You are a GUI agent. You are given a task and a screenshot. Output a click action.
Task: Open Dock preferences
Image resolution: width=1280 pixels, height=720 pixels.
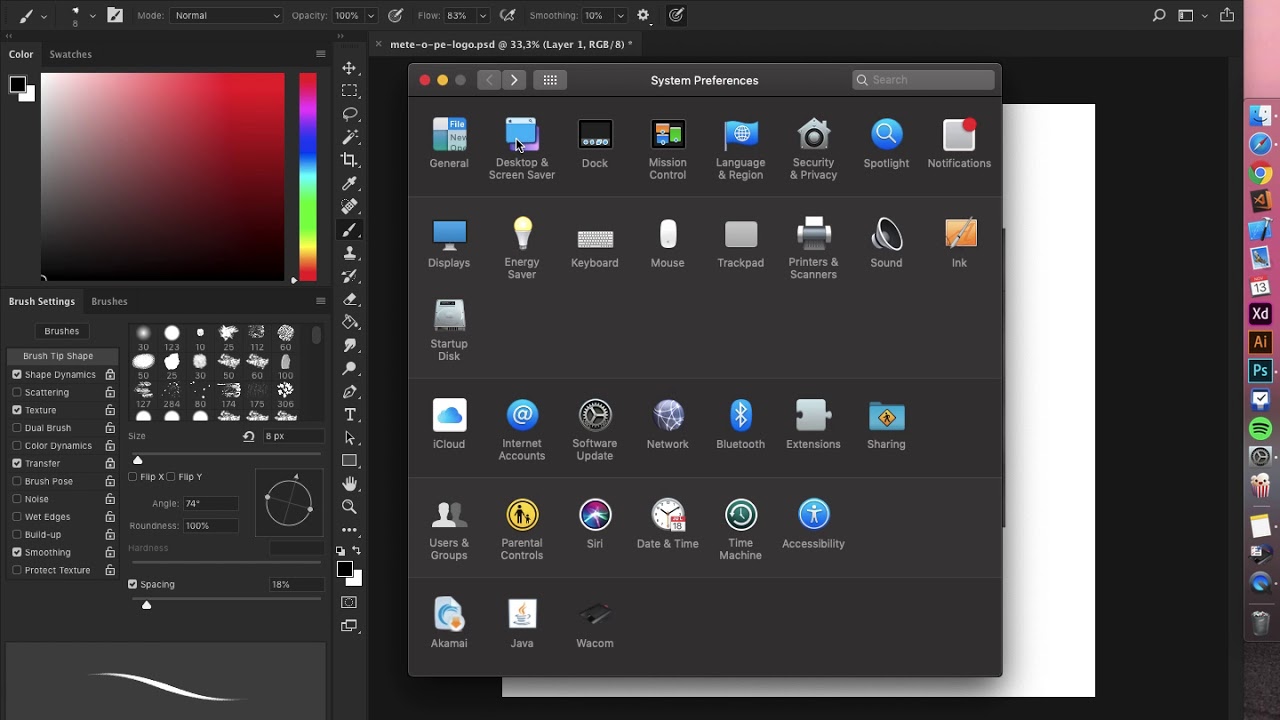click(x=595, y=143)
